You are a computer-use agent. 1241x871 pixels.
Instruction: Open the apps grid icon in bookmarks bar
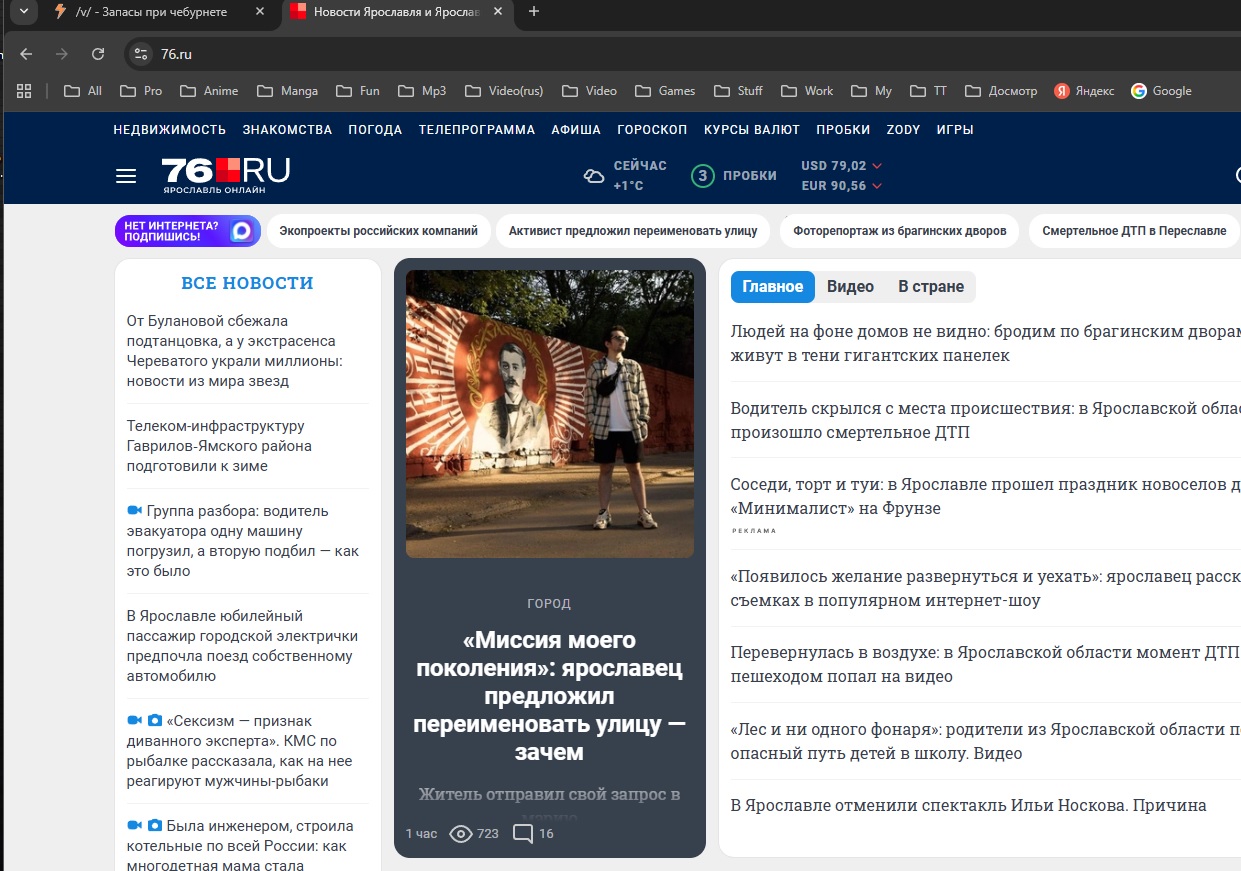[x=24, y=91]
